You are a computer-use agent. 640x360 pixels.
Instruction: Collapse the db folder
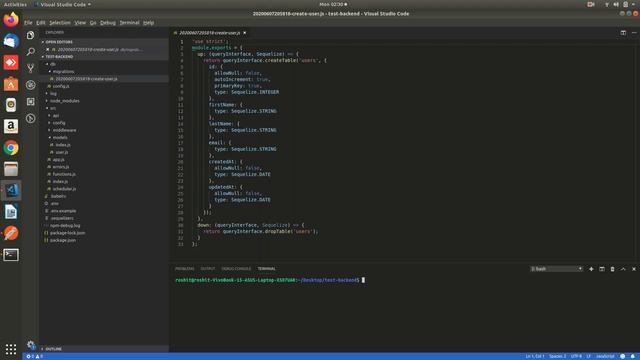click(x=53, y=64)
